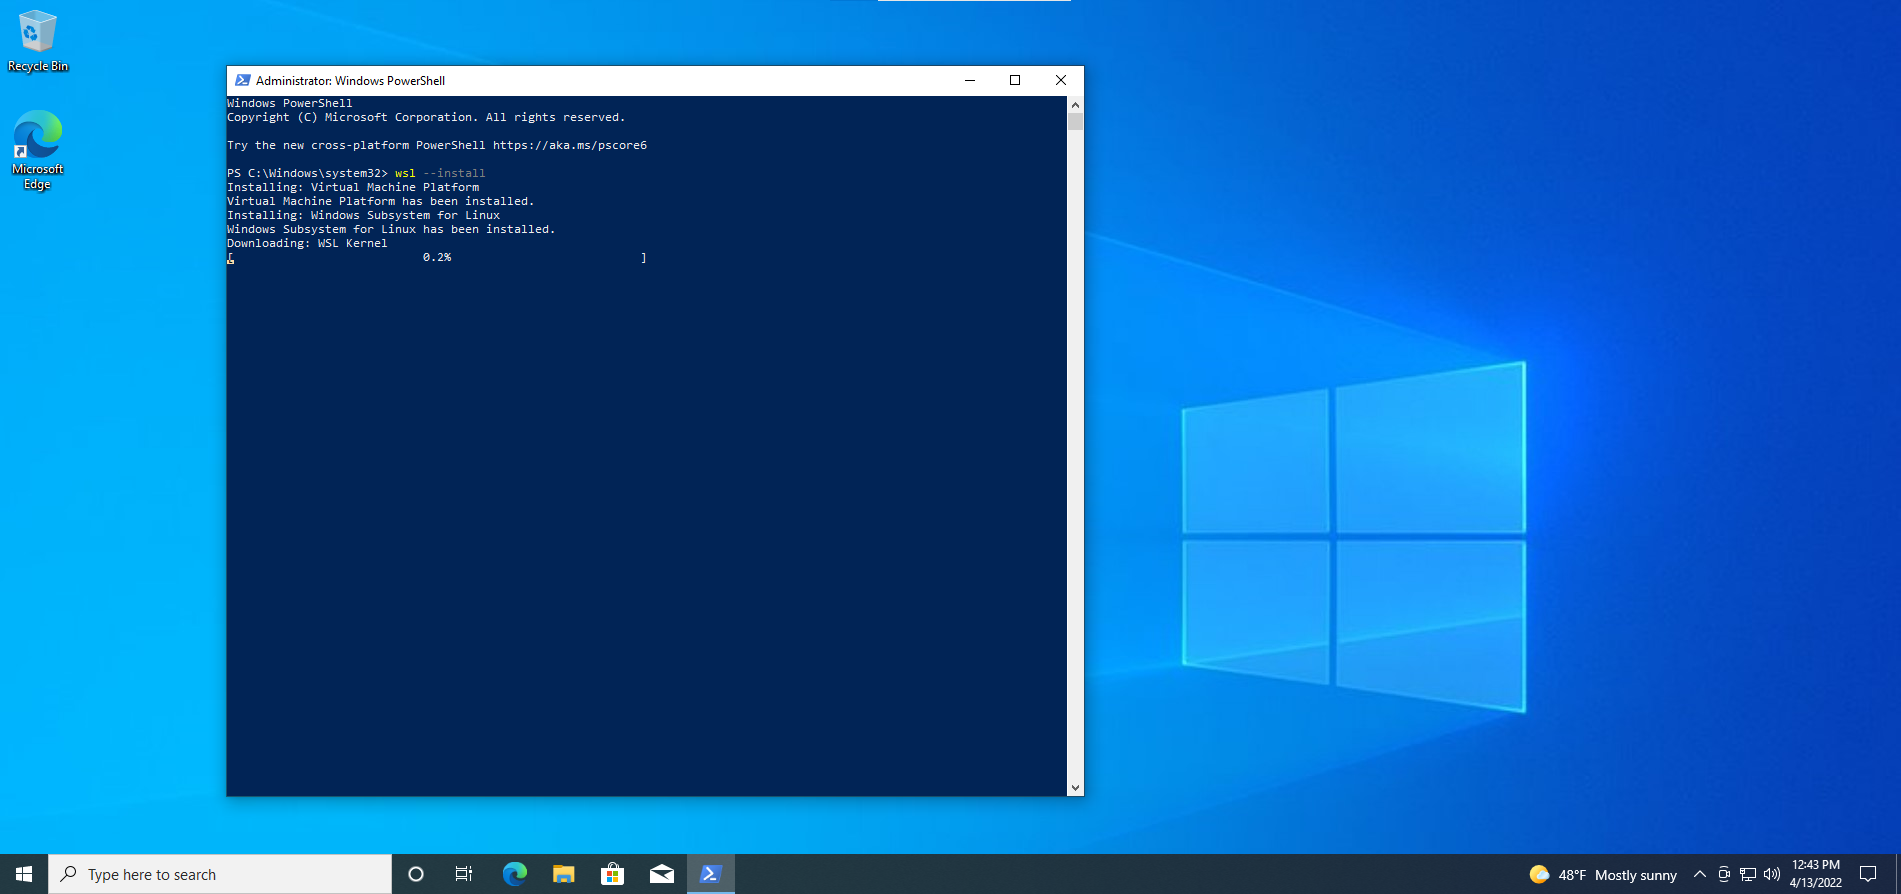This screenshot has height=894, width=1901.
Task: Open the Action Center notifications icon
Action: pyautogui.click(x=1867, y=874)
